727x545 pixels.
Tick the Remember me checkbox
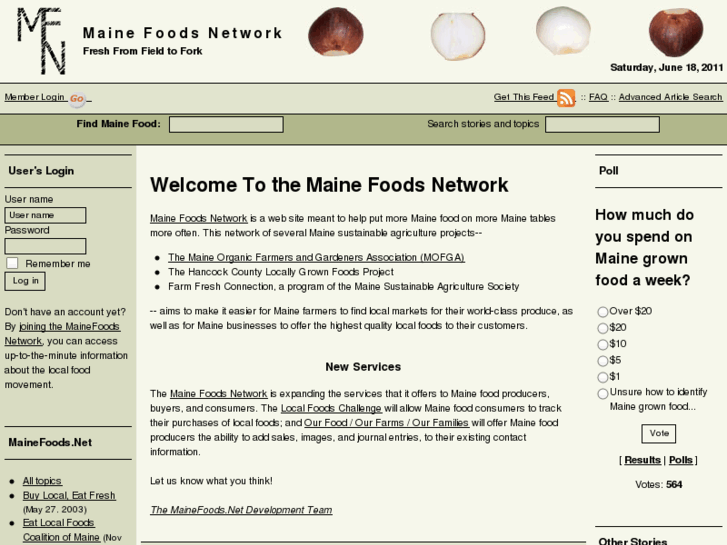coord(12,263)
